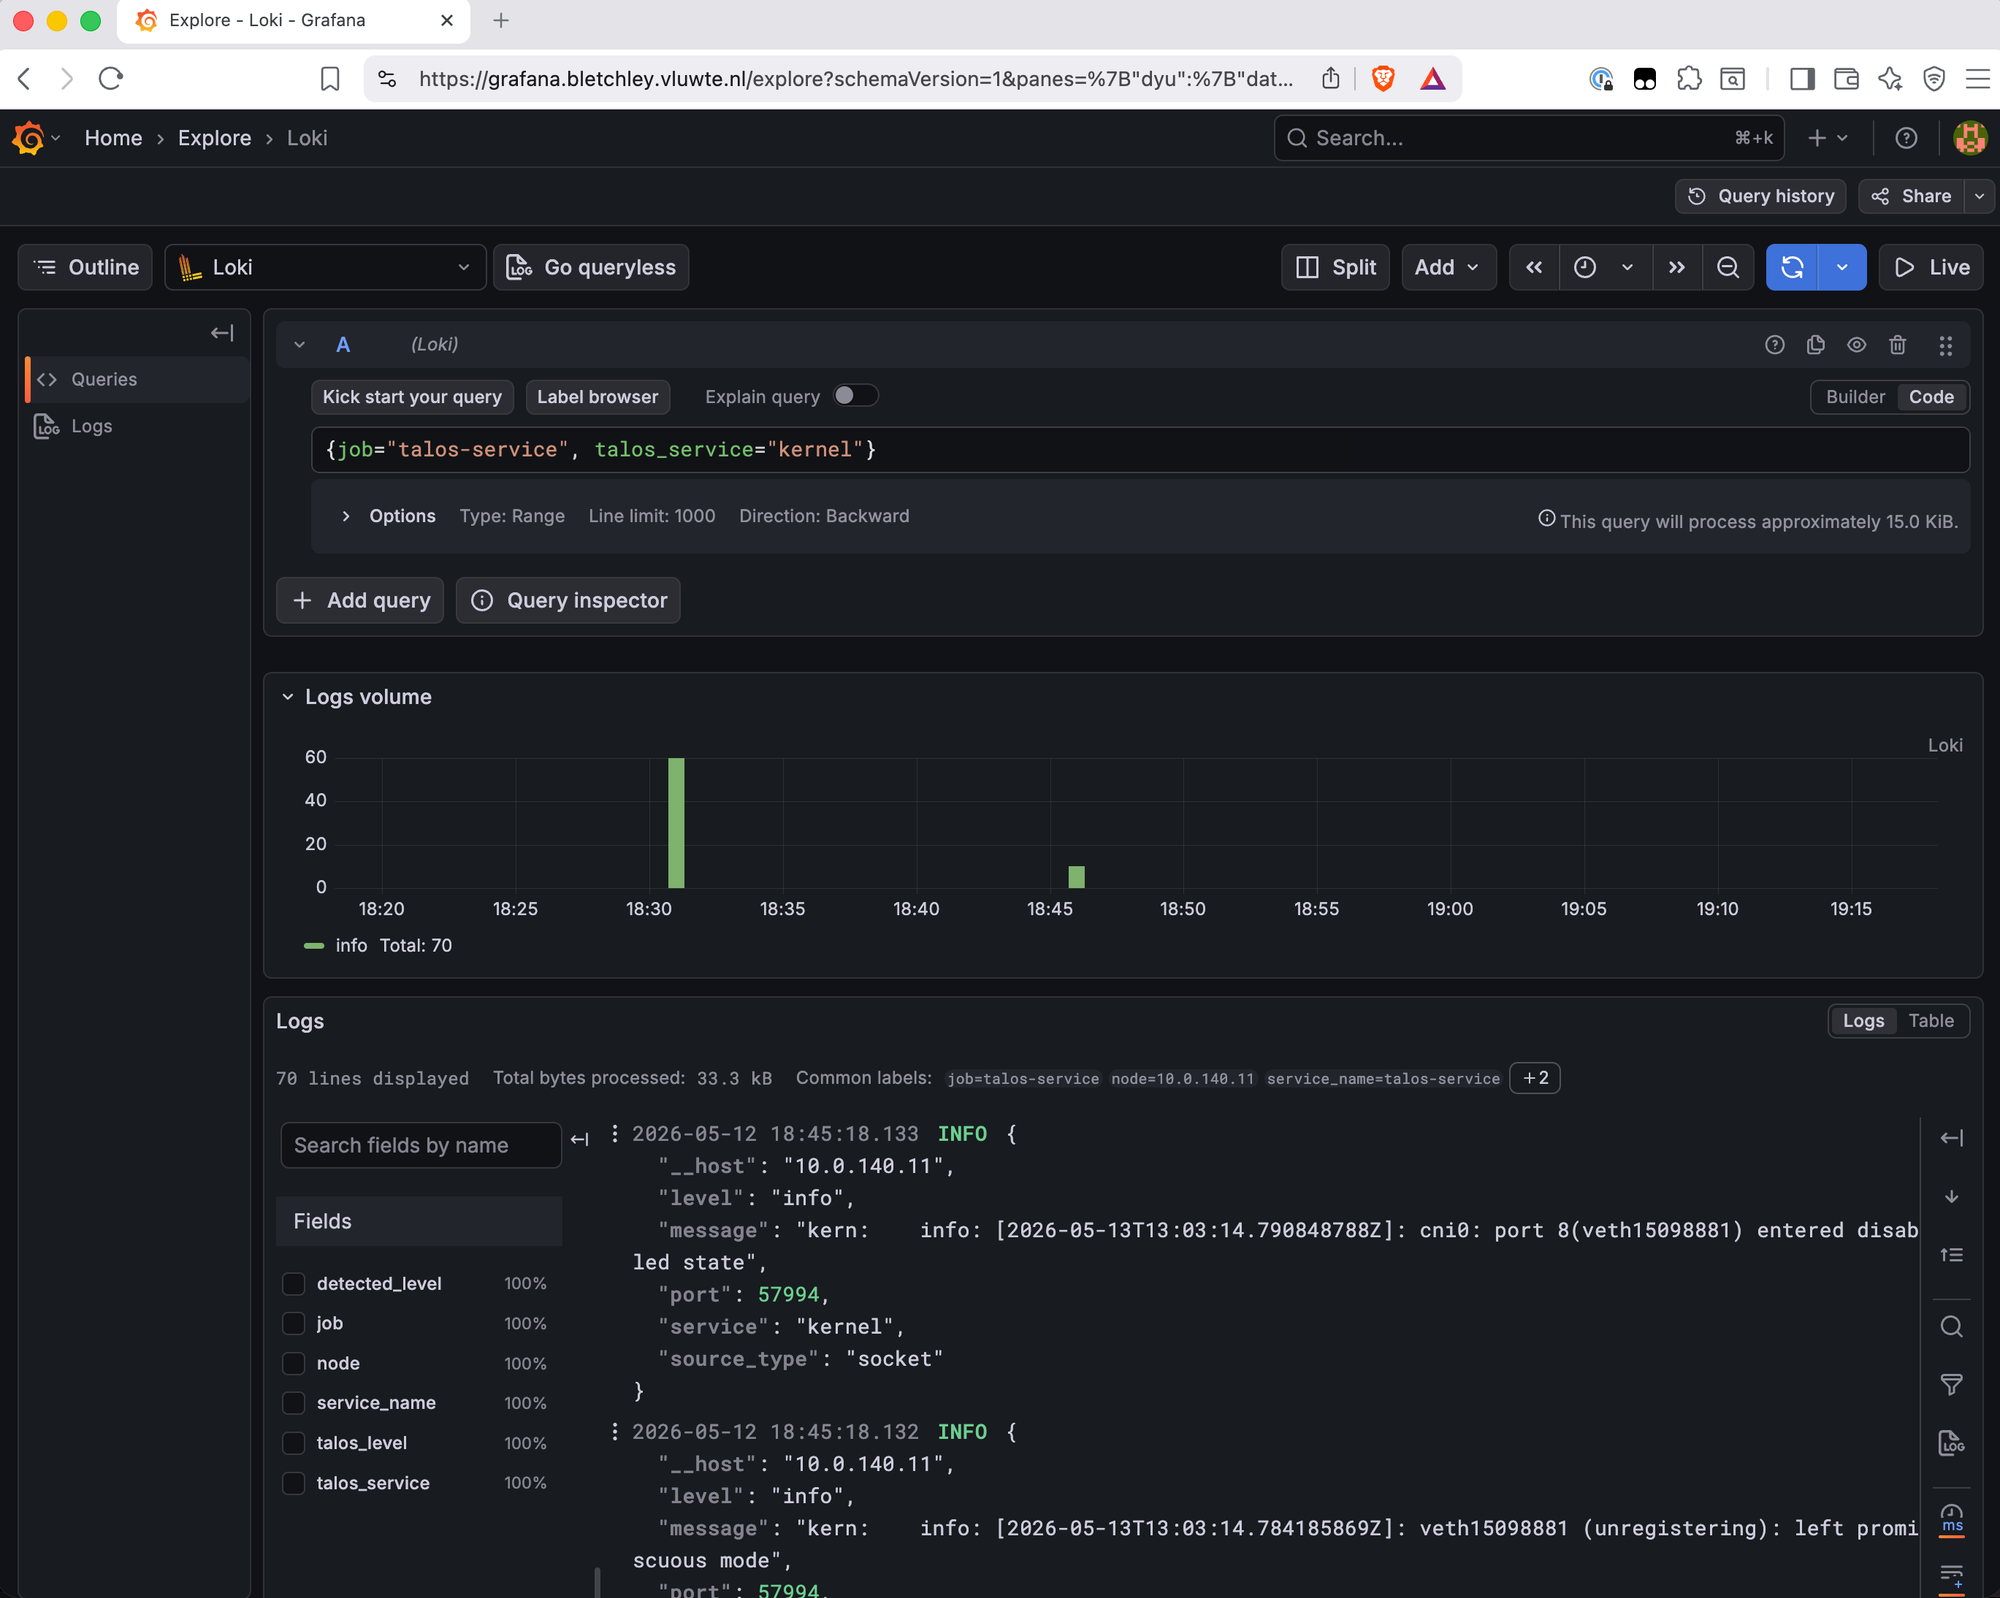Reload the browser page
This screenshot has width=2000, height=1598.
click(110, 78)
